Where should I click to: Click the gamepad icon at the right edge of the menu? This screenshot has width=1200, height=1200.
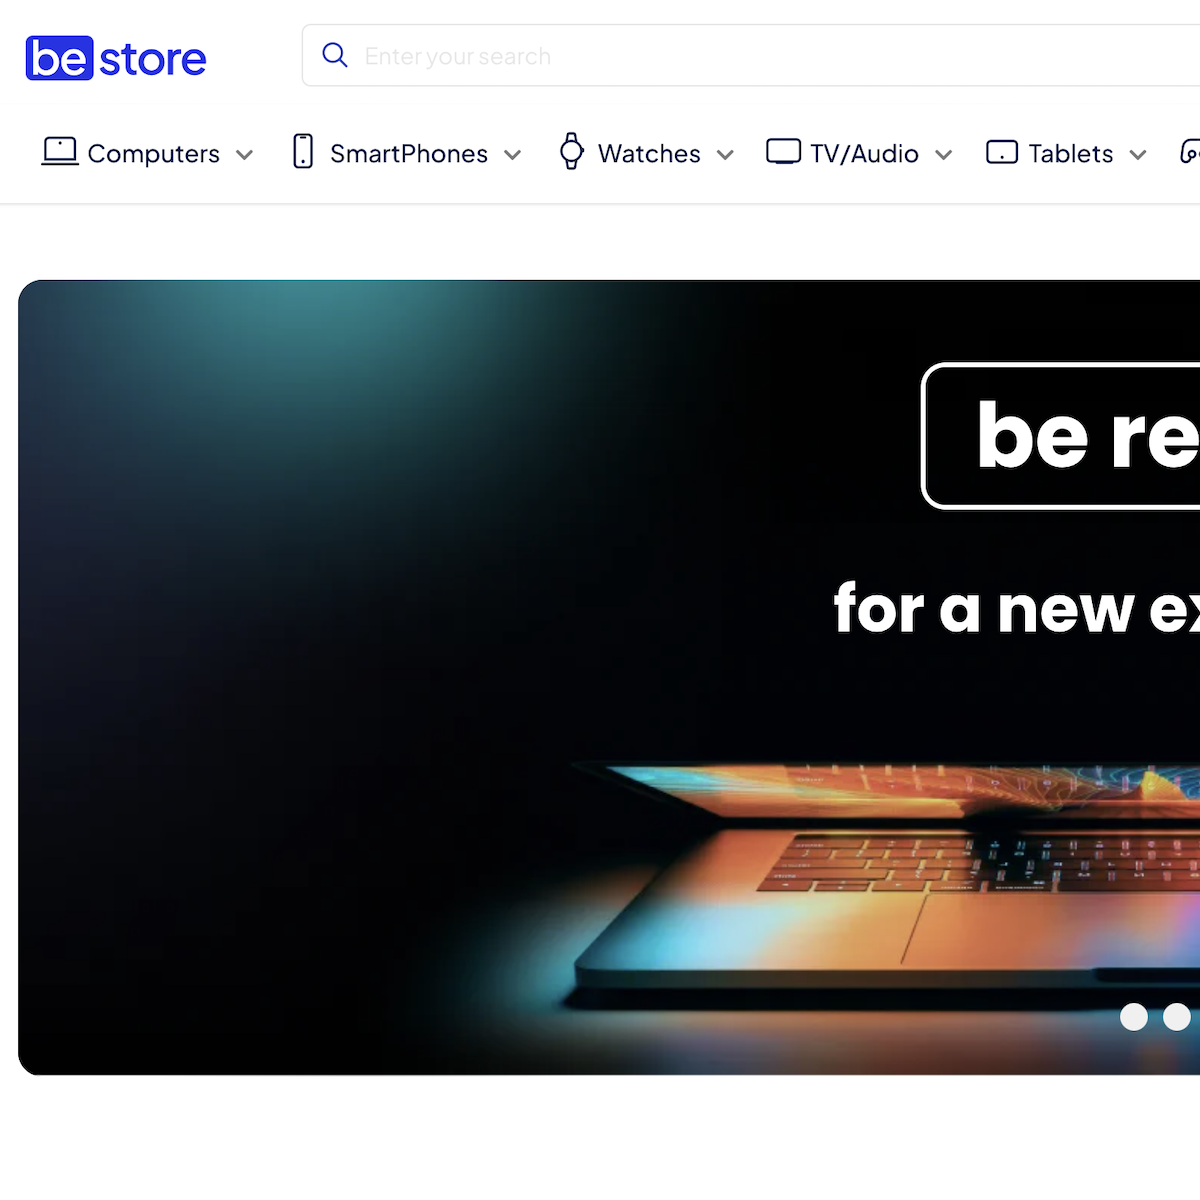click(1190, 152)
